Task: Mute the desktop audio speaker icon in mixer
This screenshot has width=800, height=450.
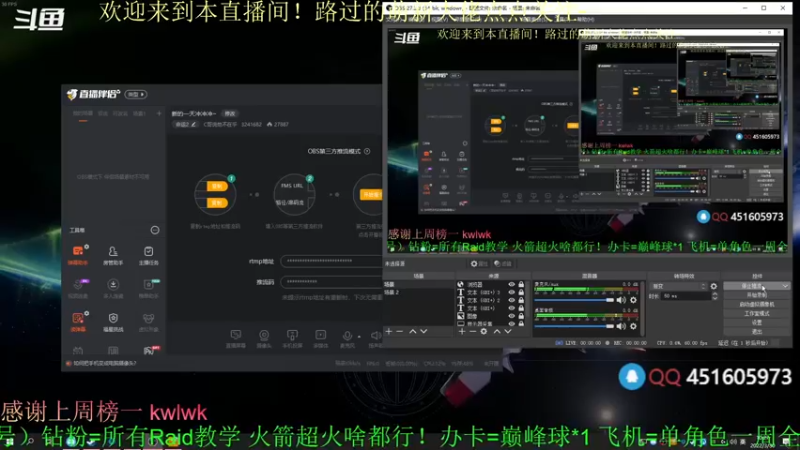Action: (621, 326)
